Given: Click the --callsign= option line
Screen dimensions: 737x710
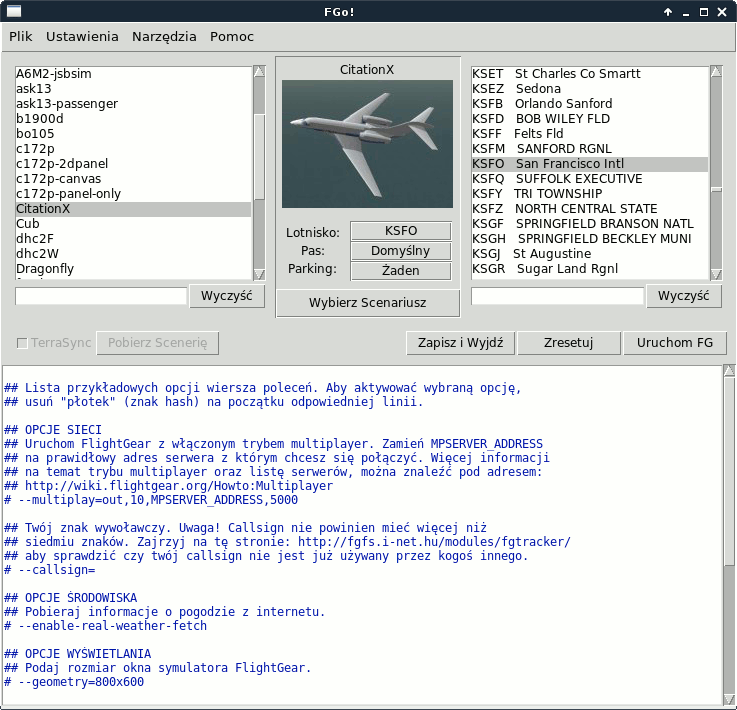Looking at the screenshot, I should 50,570.
